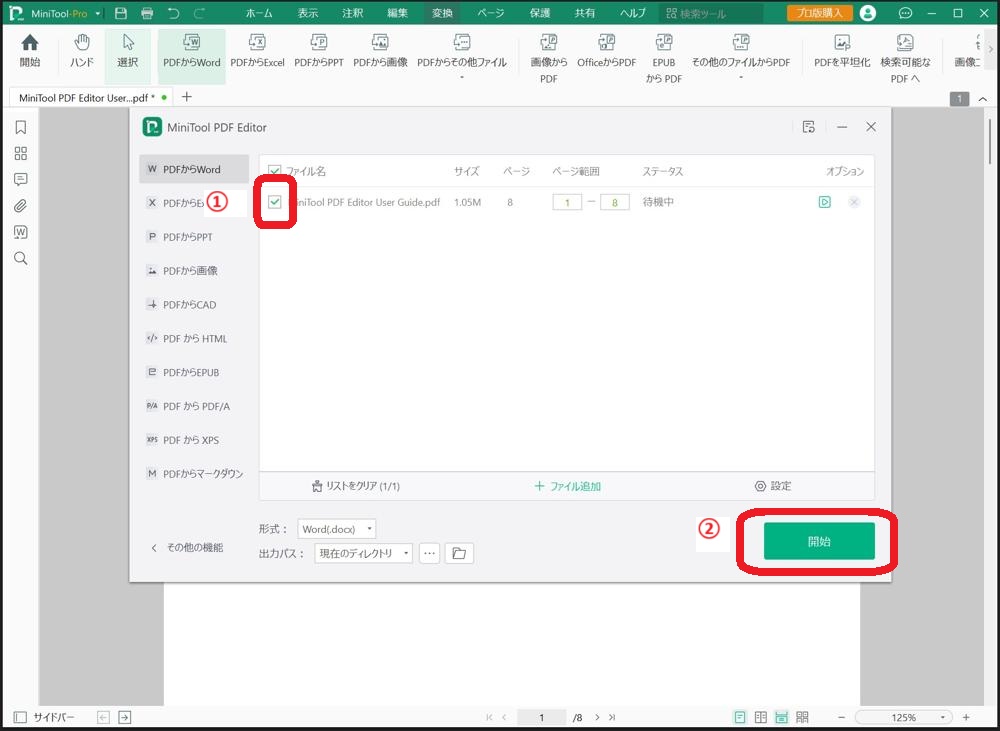Remove User Guide.pdf from list
The height and width of the screenshot is (731, 1000).
coord(854,202)
